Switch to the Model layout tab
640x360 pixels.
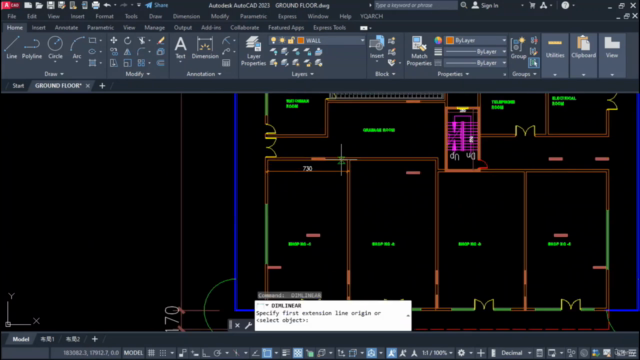20,339
